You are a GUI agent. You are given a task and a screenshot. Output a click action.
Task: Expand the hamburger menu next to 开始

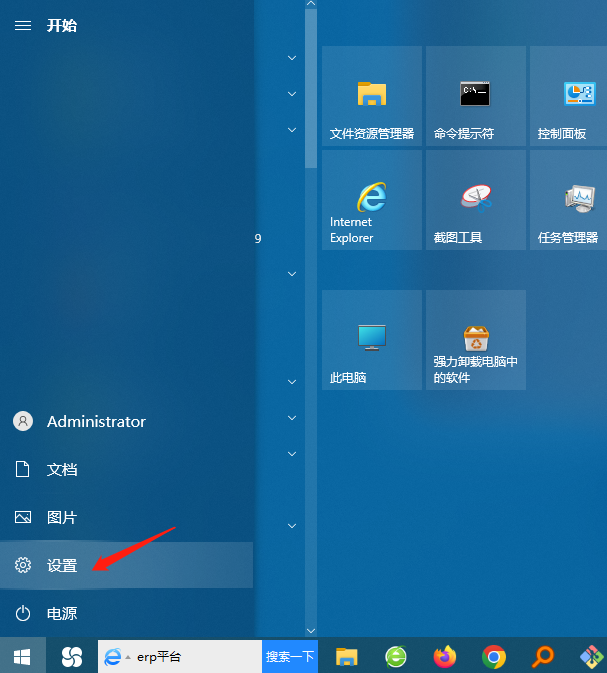click(22, 25)
